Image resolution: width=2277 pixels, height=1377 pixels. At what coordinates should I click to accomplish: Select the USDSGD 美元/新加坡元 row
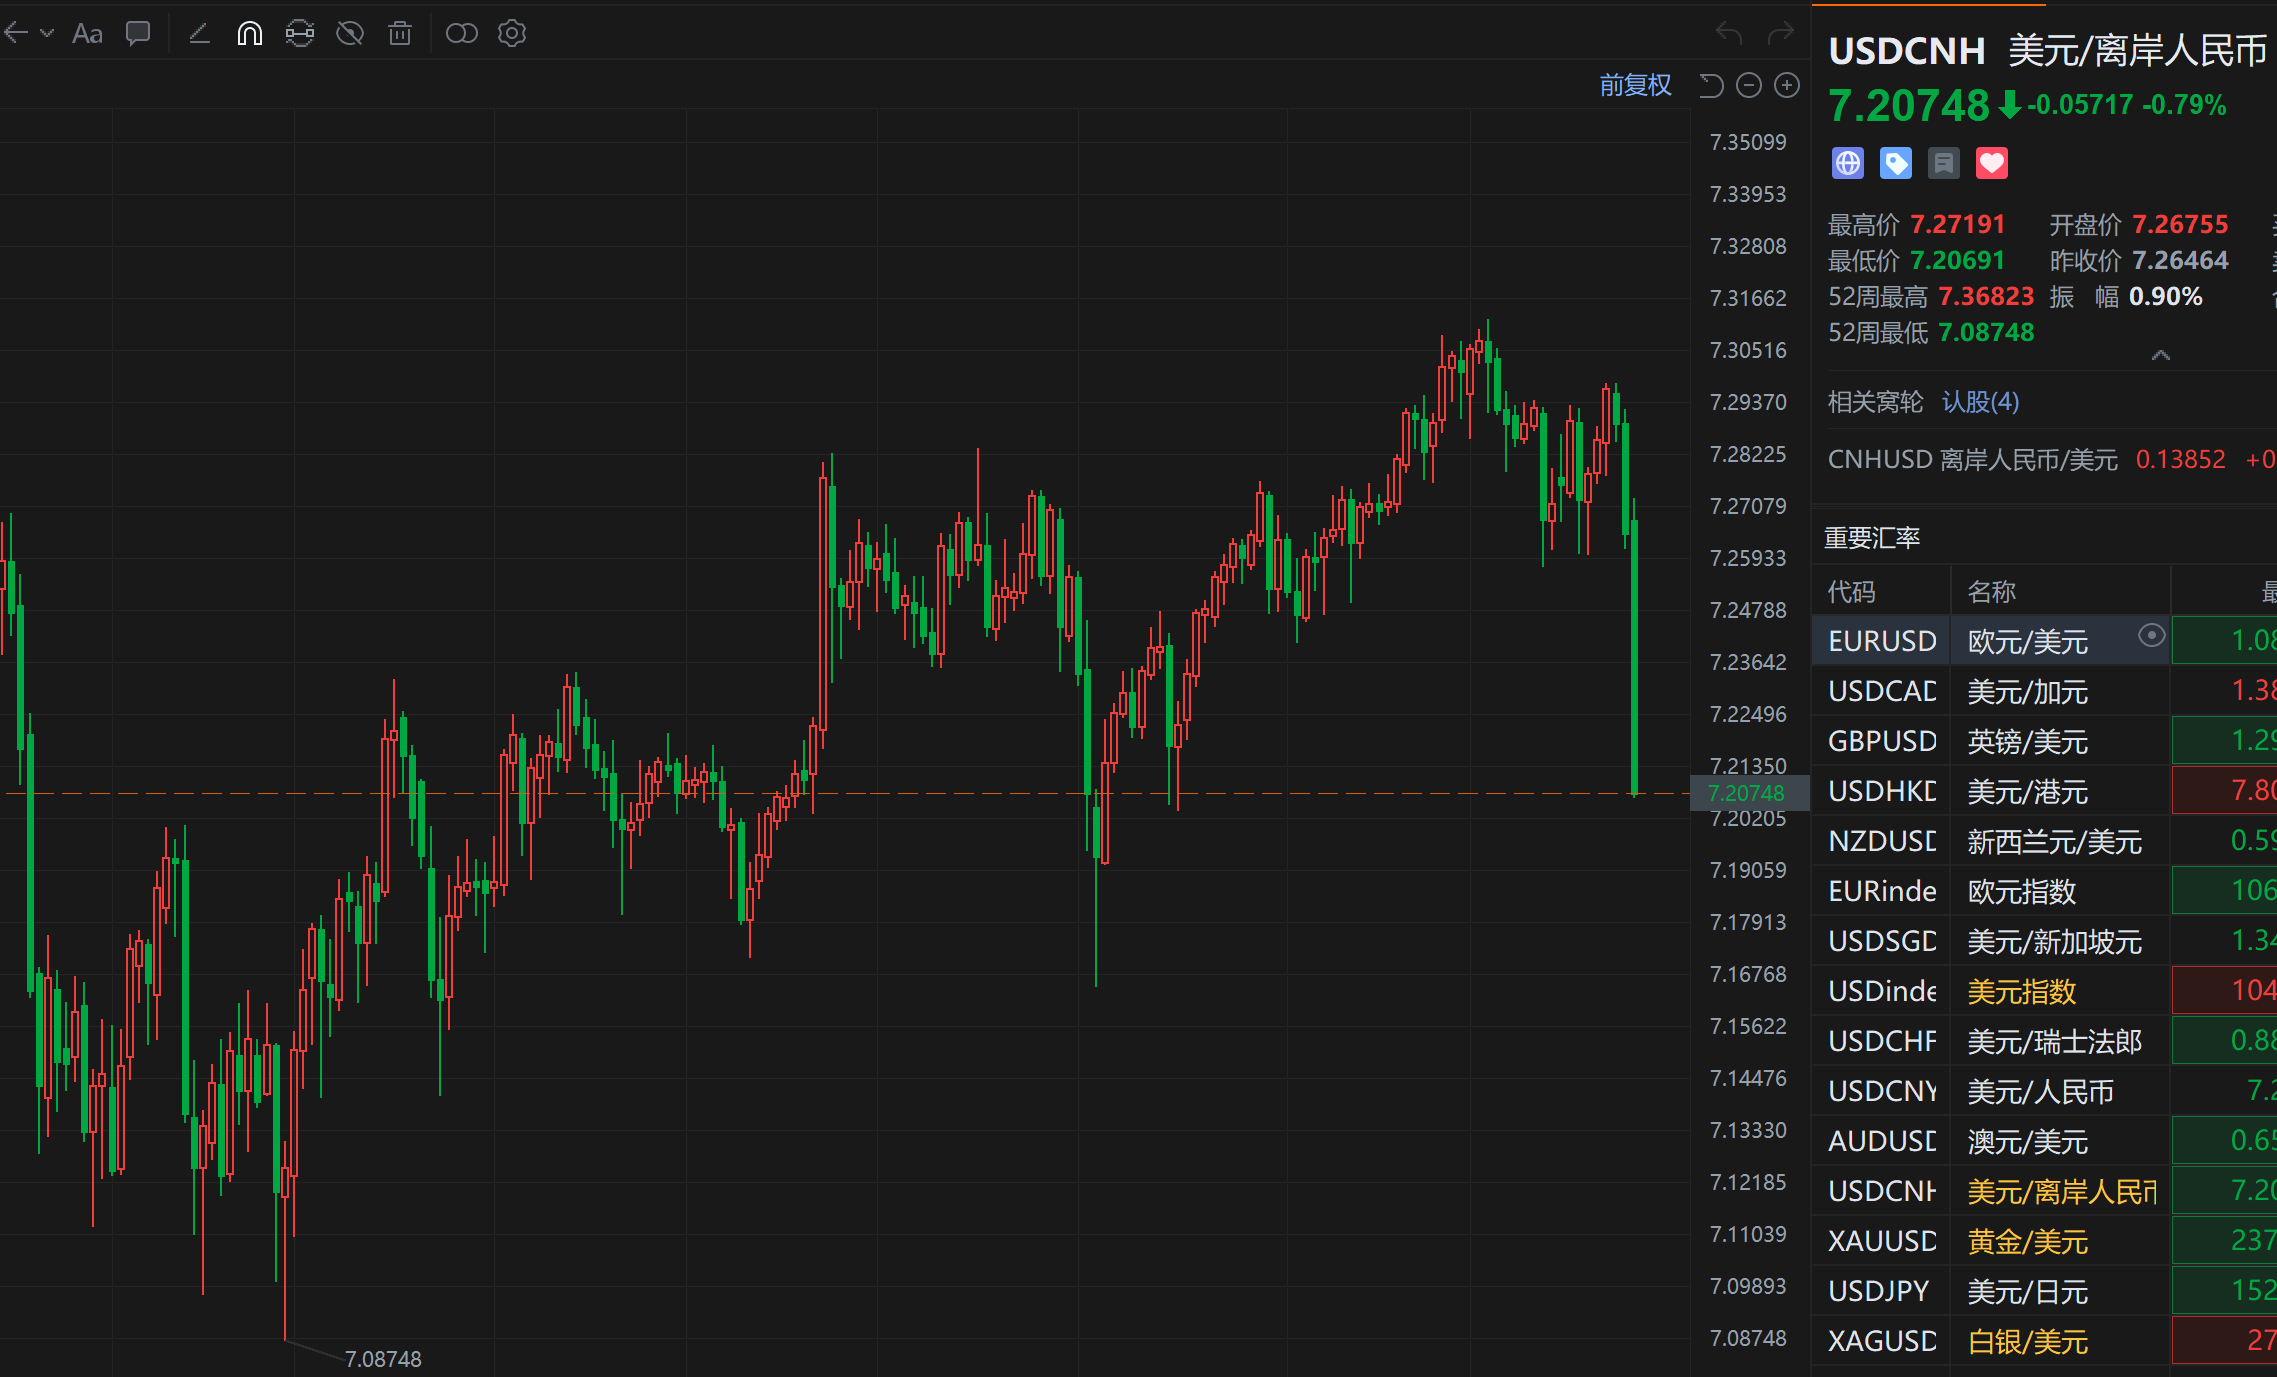(2044, 941)
